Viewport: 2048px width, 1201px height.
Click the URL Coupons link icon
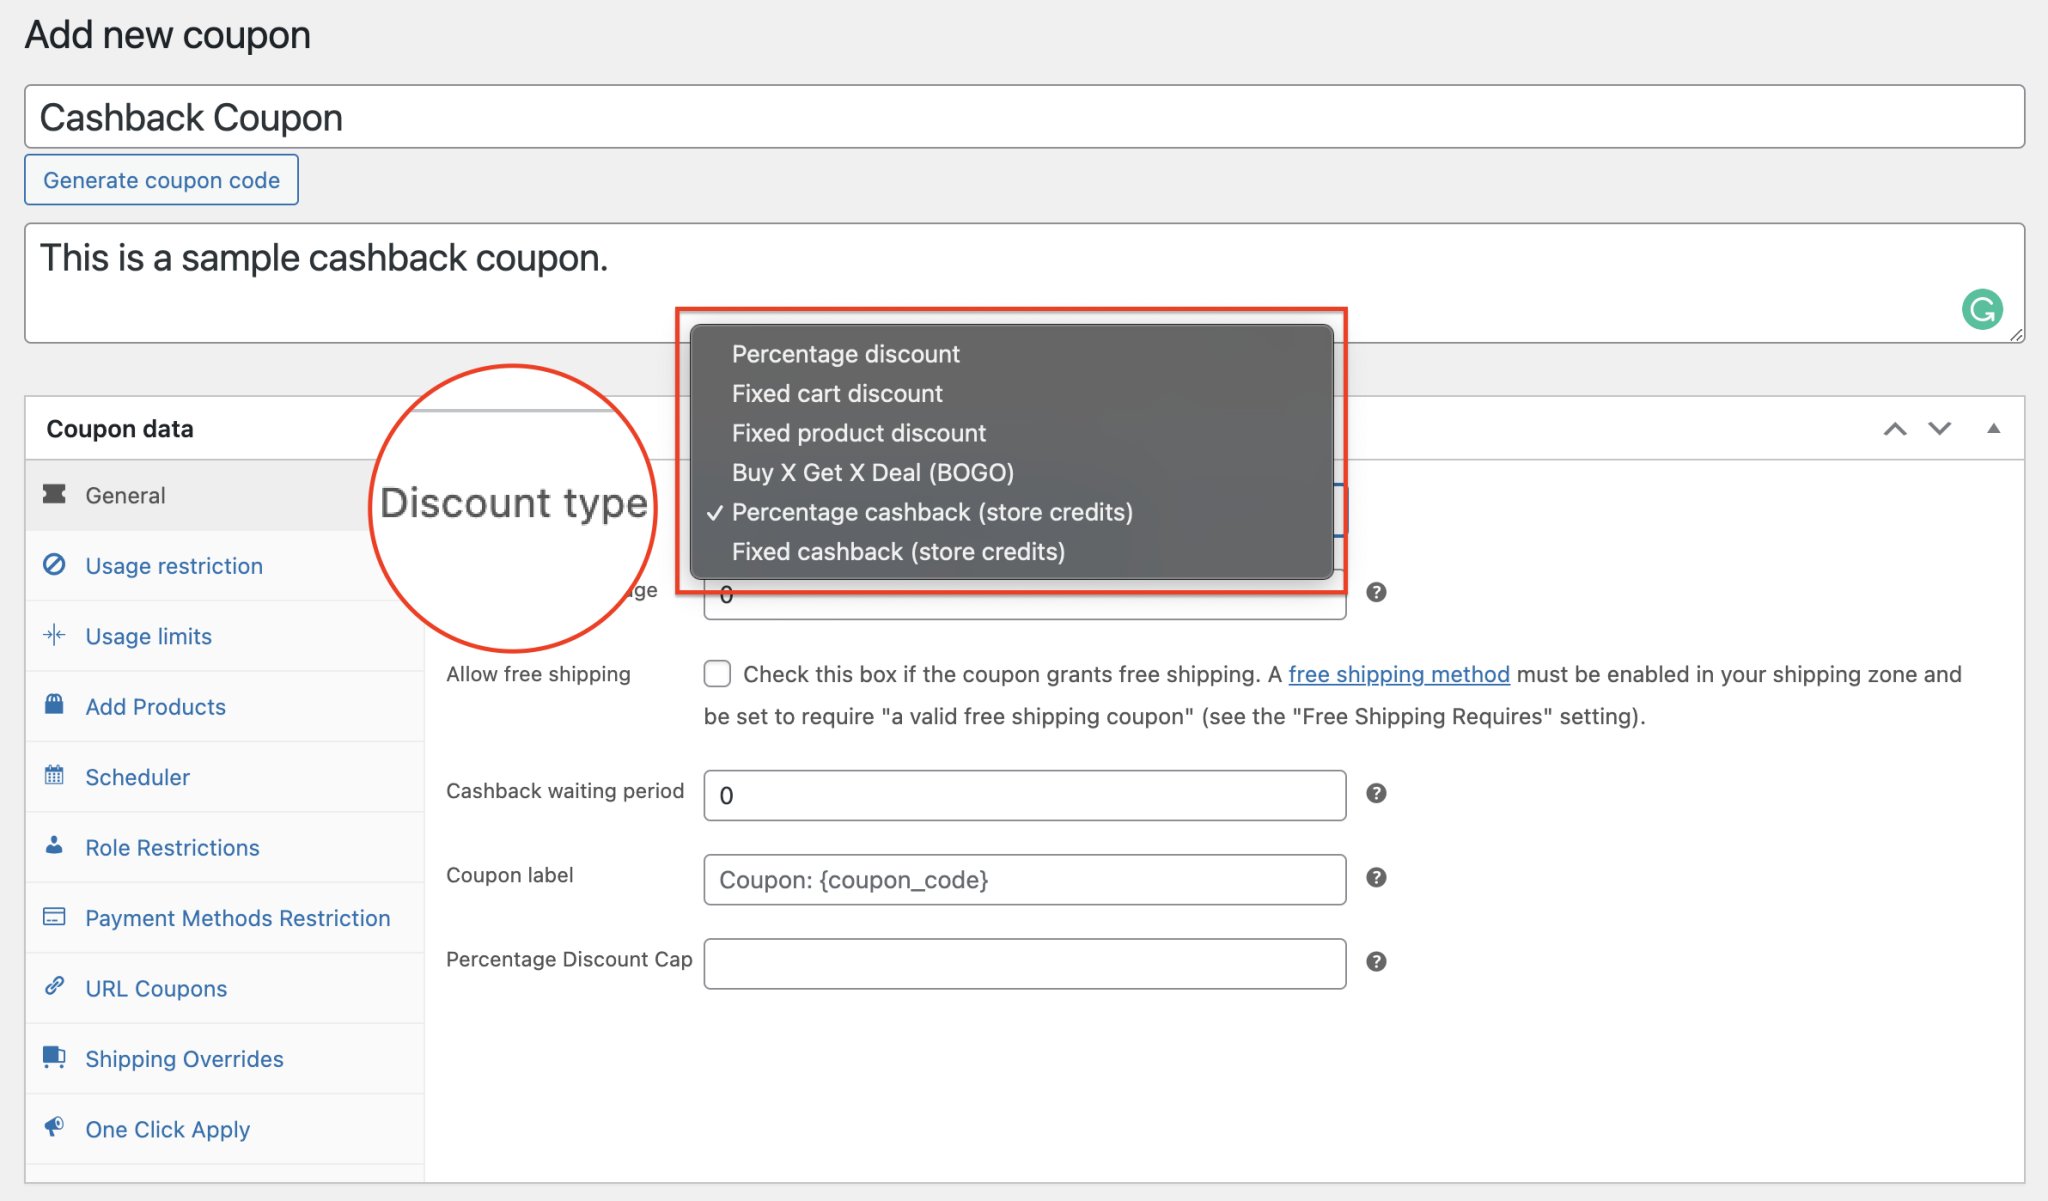pyautogui.click(x=54, y=987)
